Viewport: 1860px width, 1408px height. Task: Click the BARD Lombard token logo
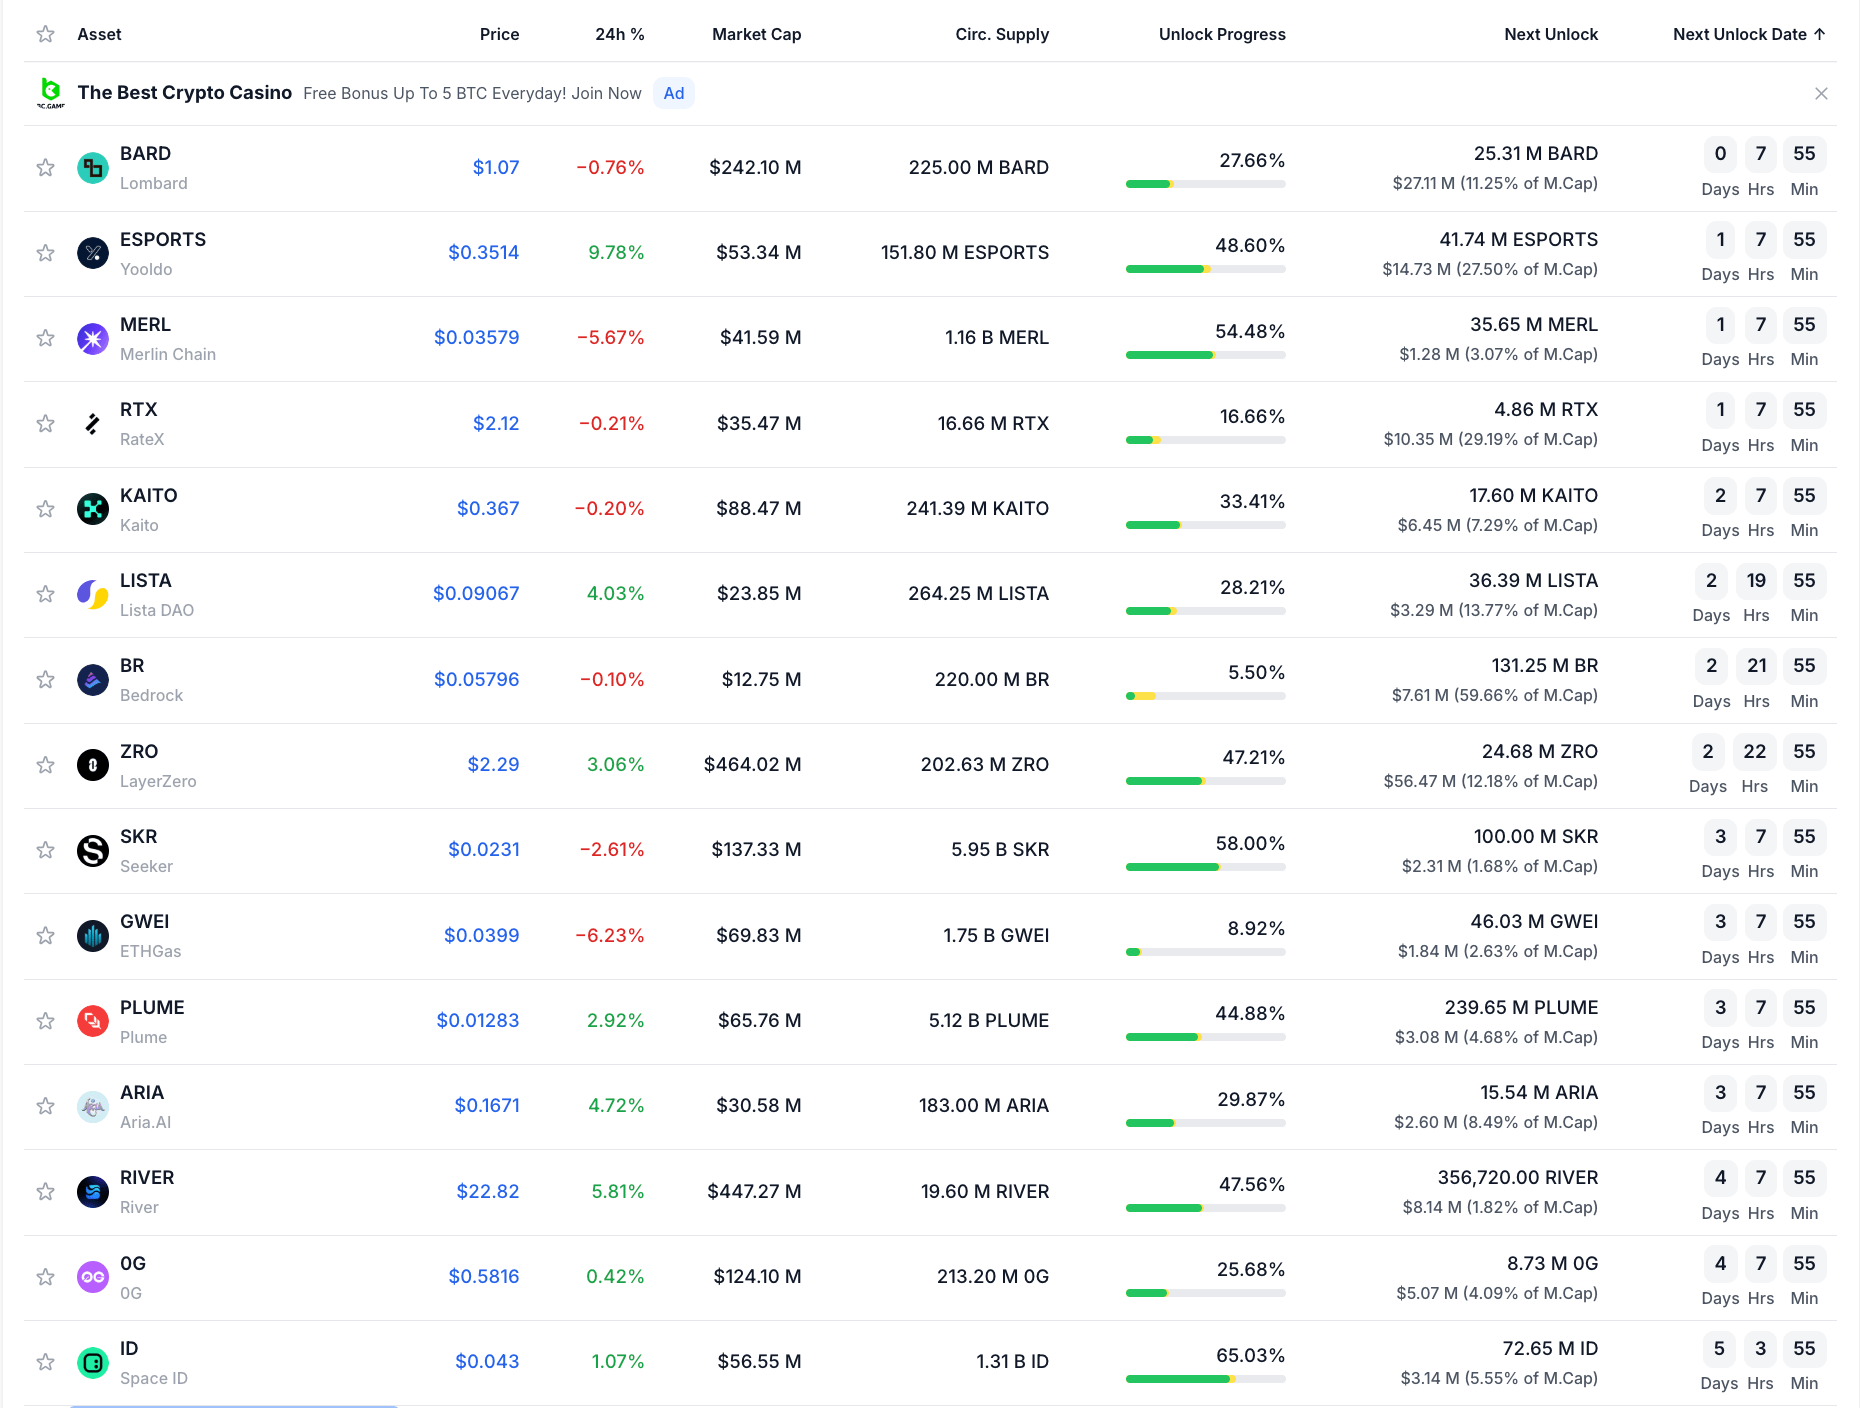pyautogui.click(x=93, y=168)
